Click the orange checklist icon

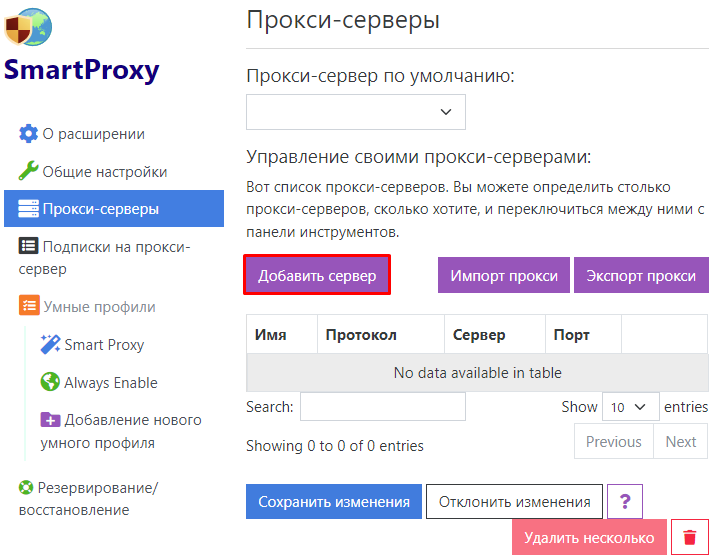(29, 305)
